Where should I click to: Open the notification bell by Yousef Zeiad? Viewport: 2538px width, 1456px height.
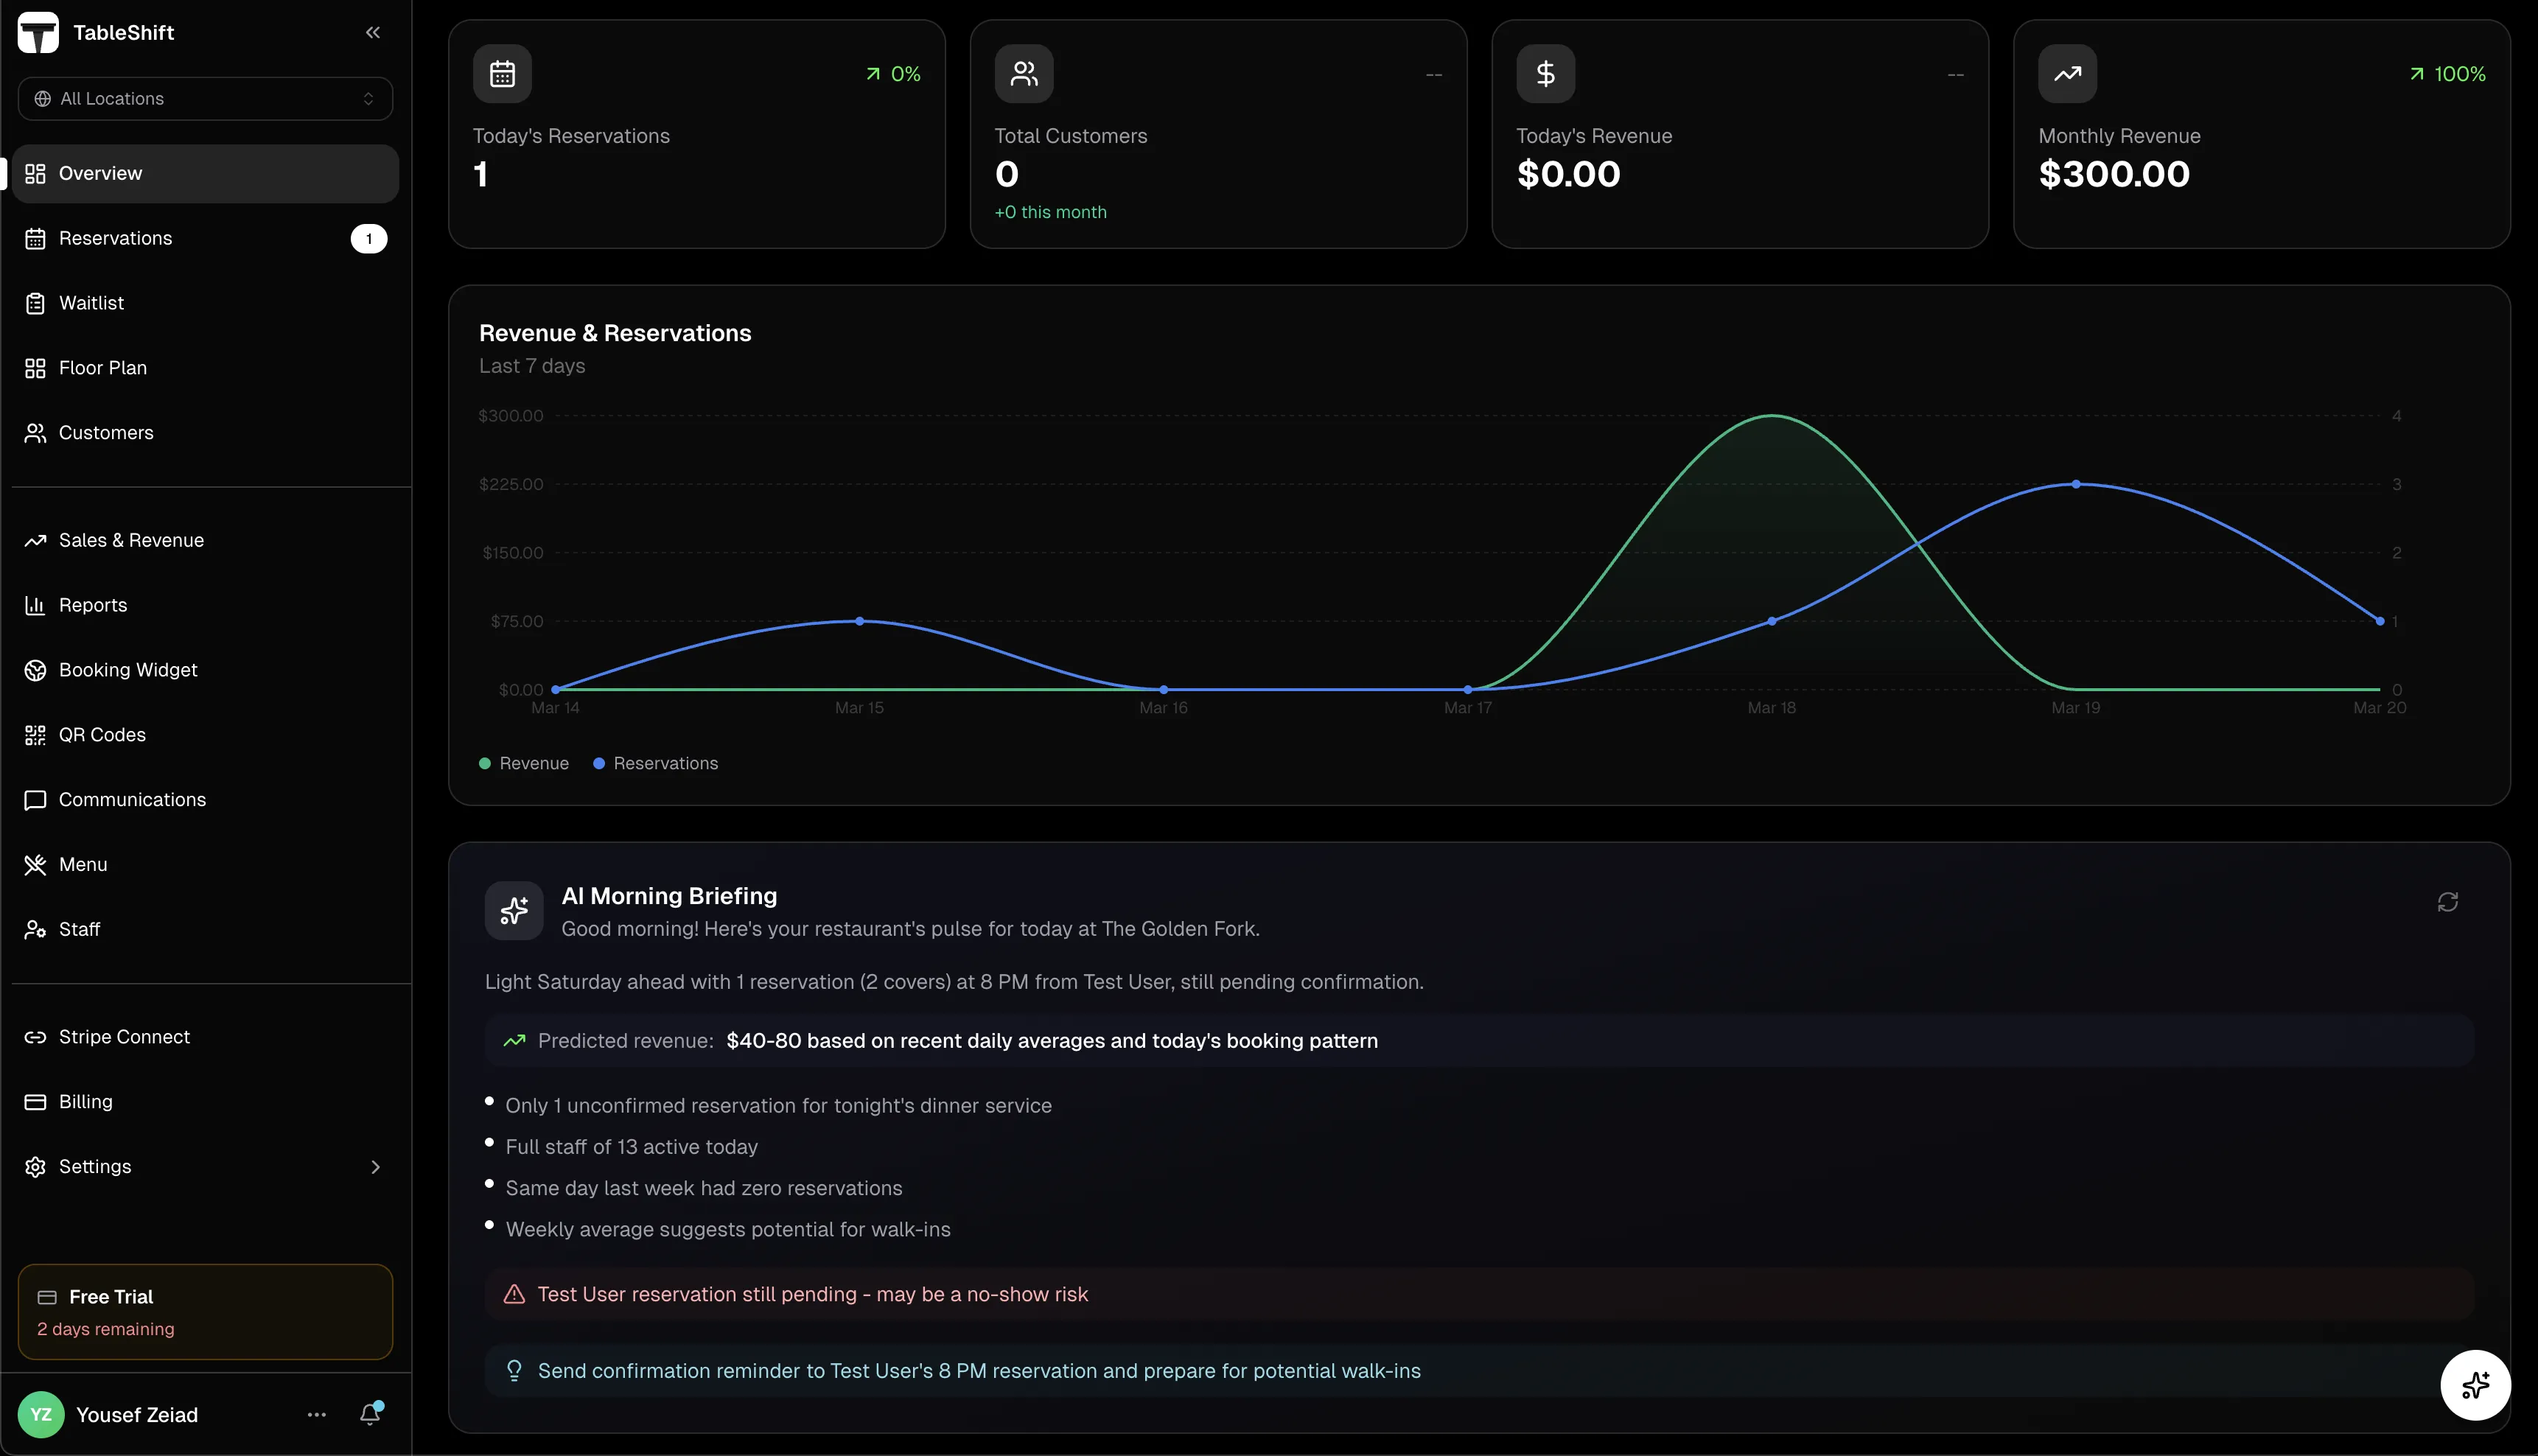pyautogui.click(x=371, y=1414)
